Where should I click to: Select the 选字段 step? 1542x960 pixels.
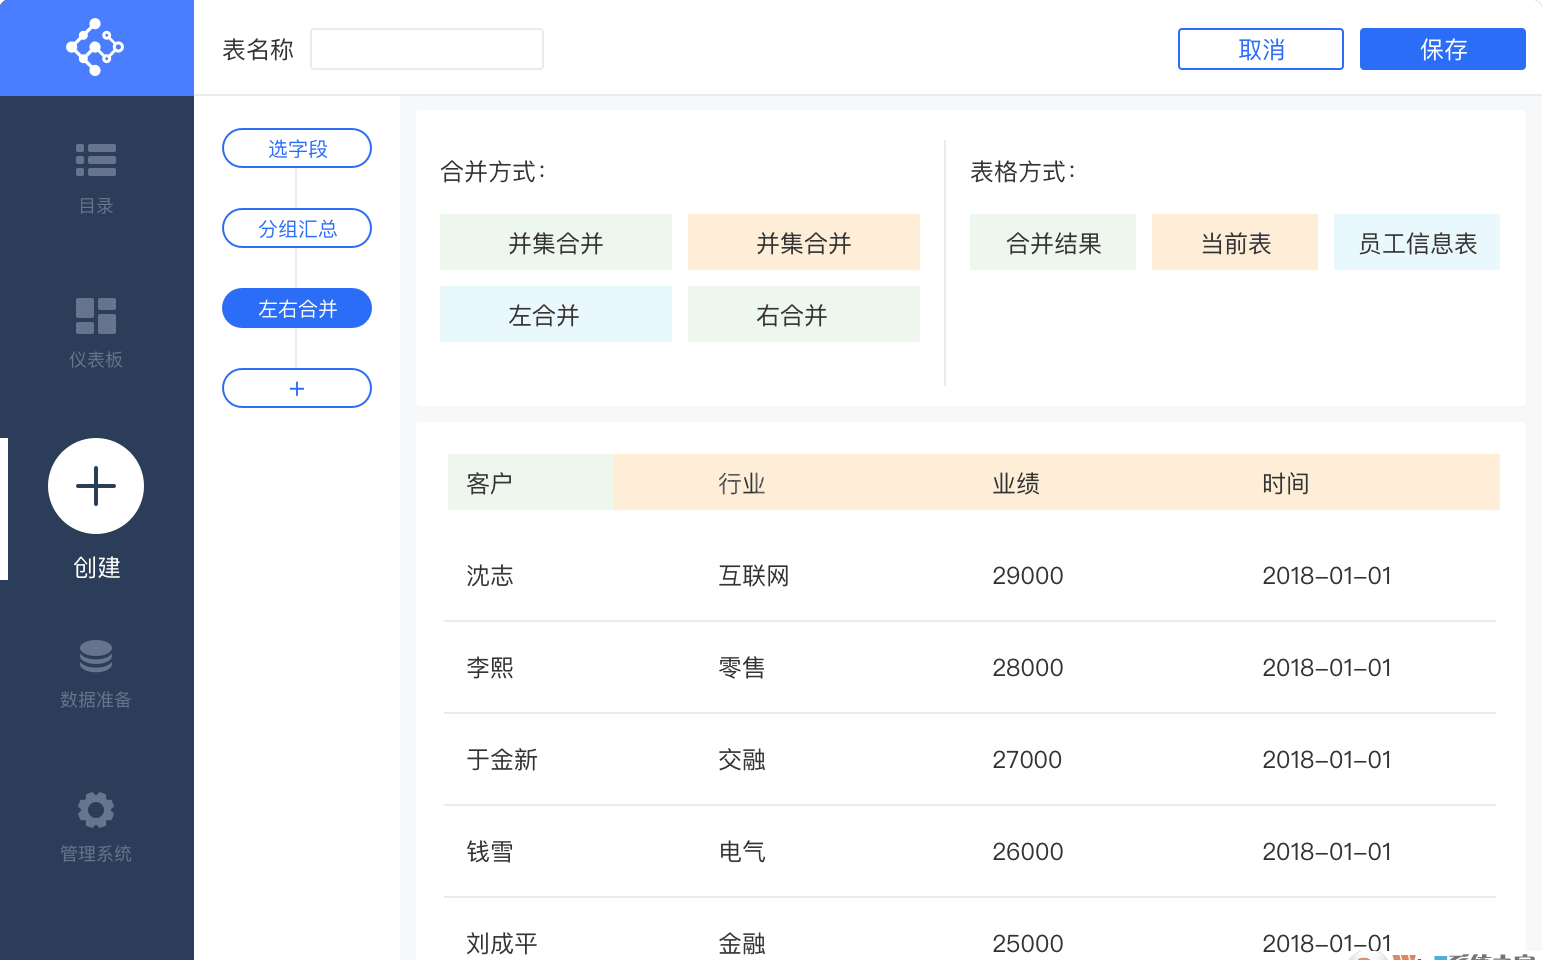[x=297, y=148]
